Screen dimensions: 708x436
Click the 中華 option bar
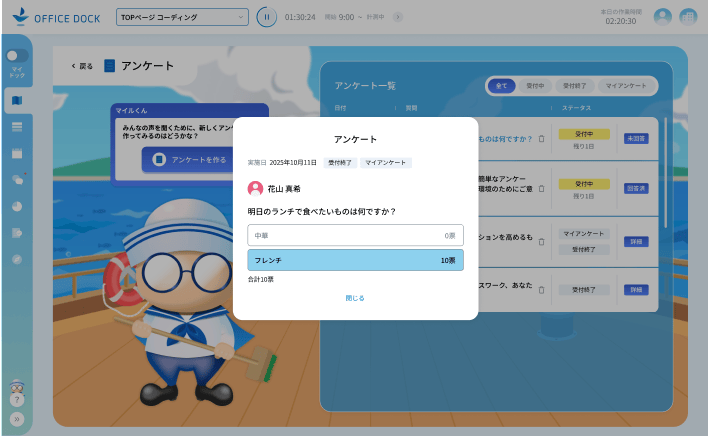coord(355,235)
